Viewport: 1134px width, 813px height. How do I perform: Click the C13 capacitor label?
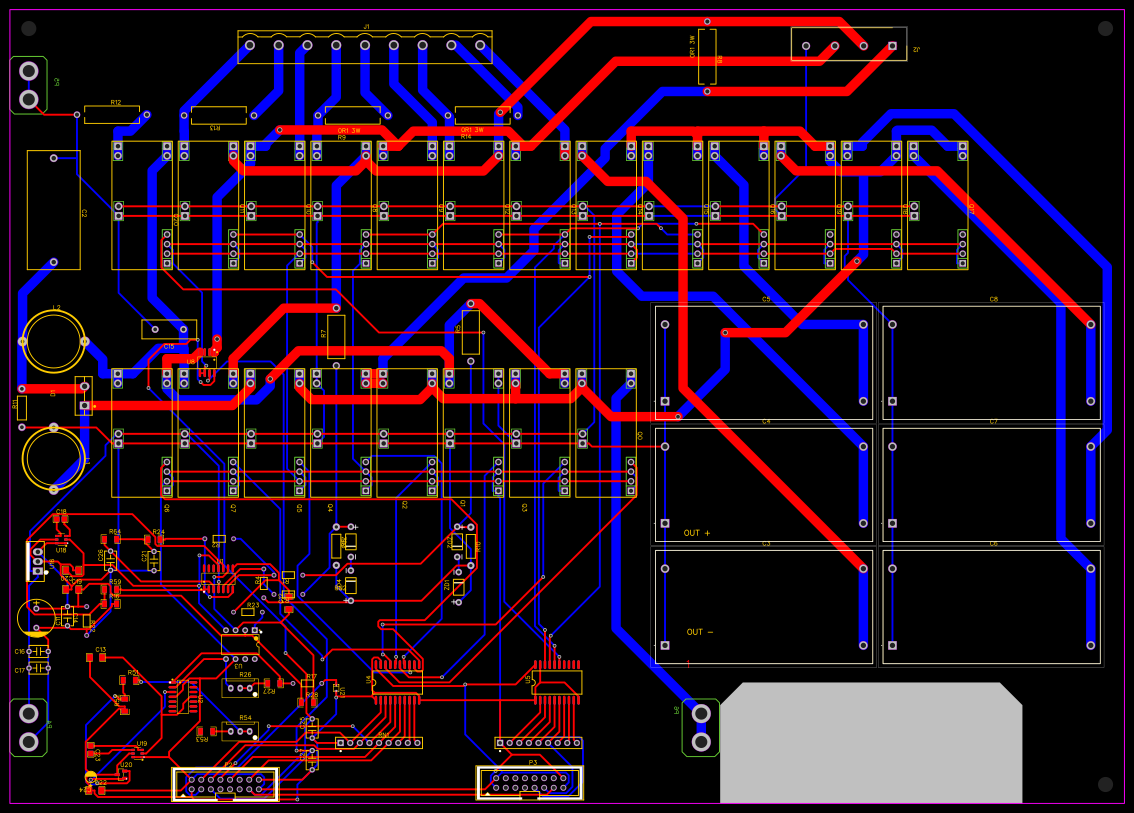[101, 650]
